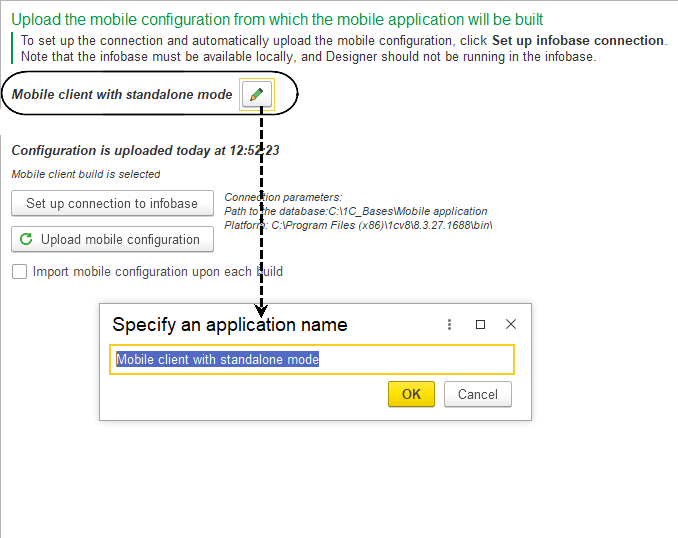Click bold Set up infobase connection text in instructions
The width and height of the screenshot is (678, 538).
click(577, 41)
